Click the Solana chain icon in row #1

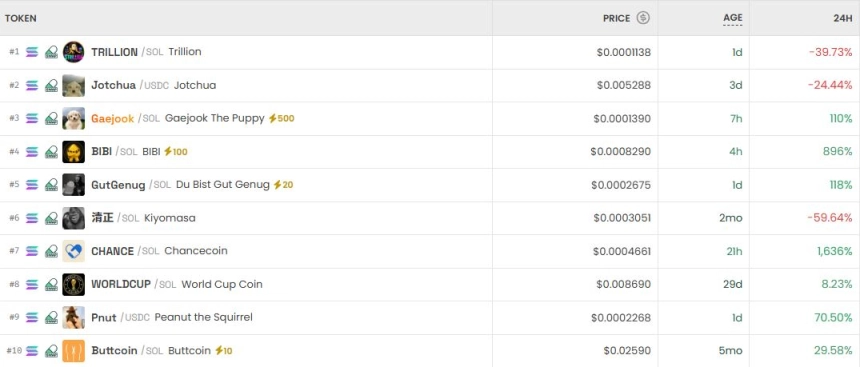[x=32, y=52]
